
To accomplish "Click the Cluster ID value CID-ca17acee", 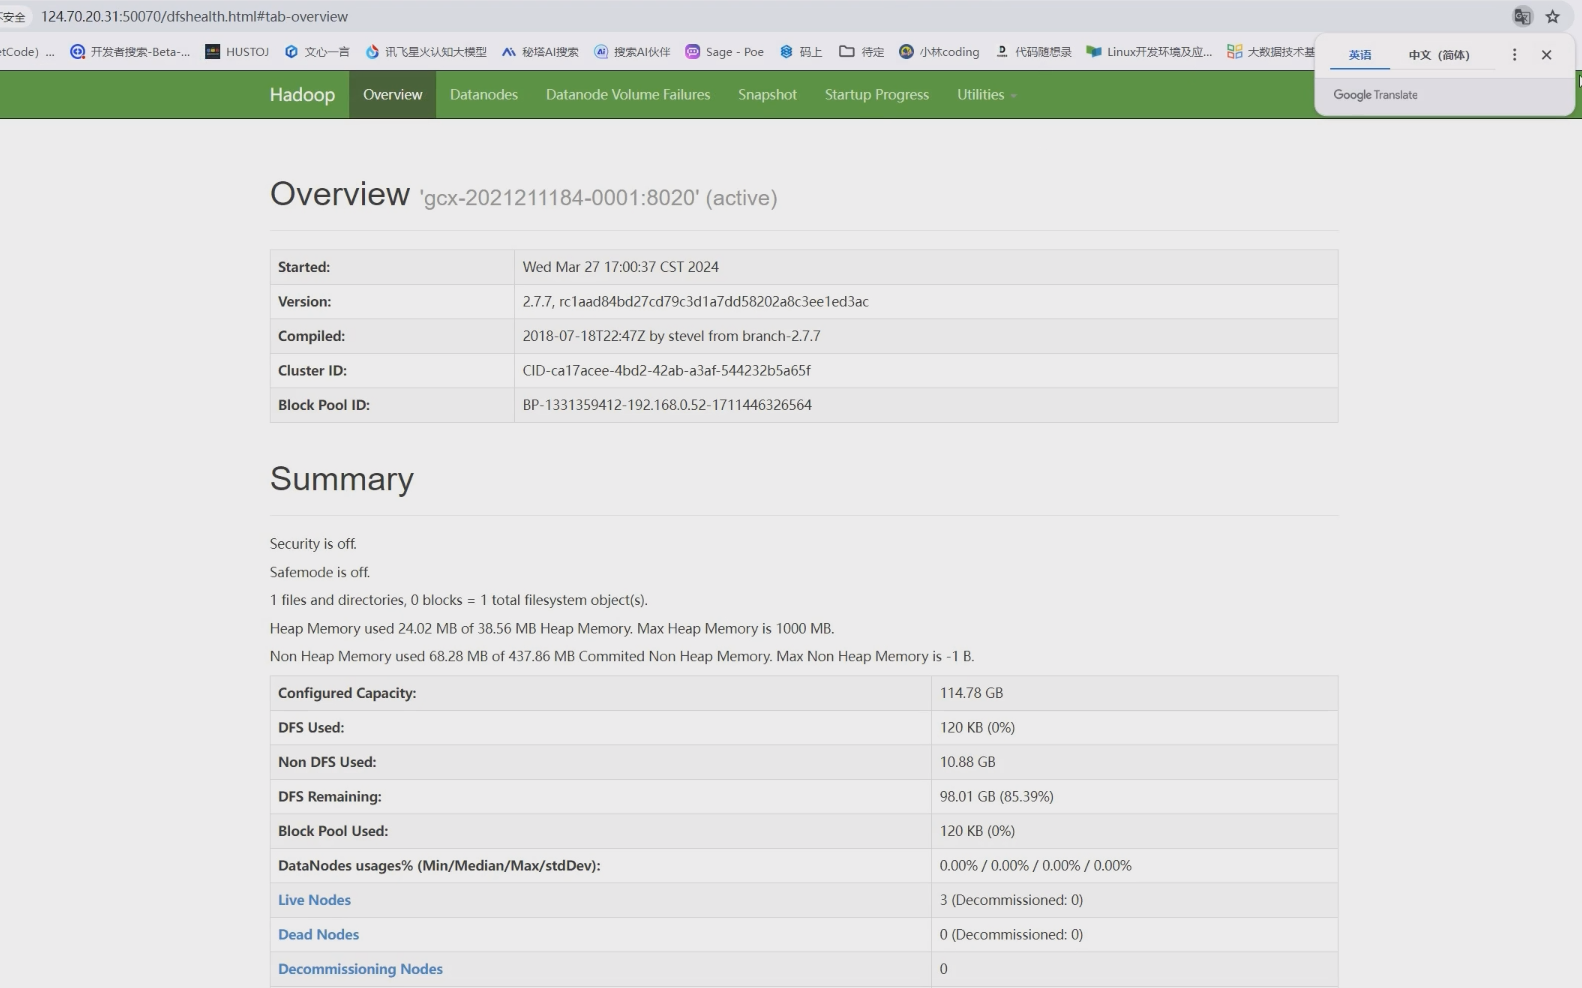I will pyautogui.click(x=666, y=371).
